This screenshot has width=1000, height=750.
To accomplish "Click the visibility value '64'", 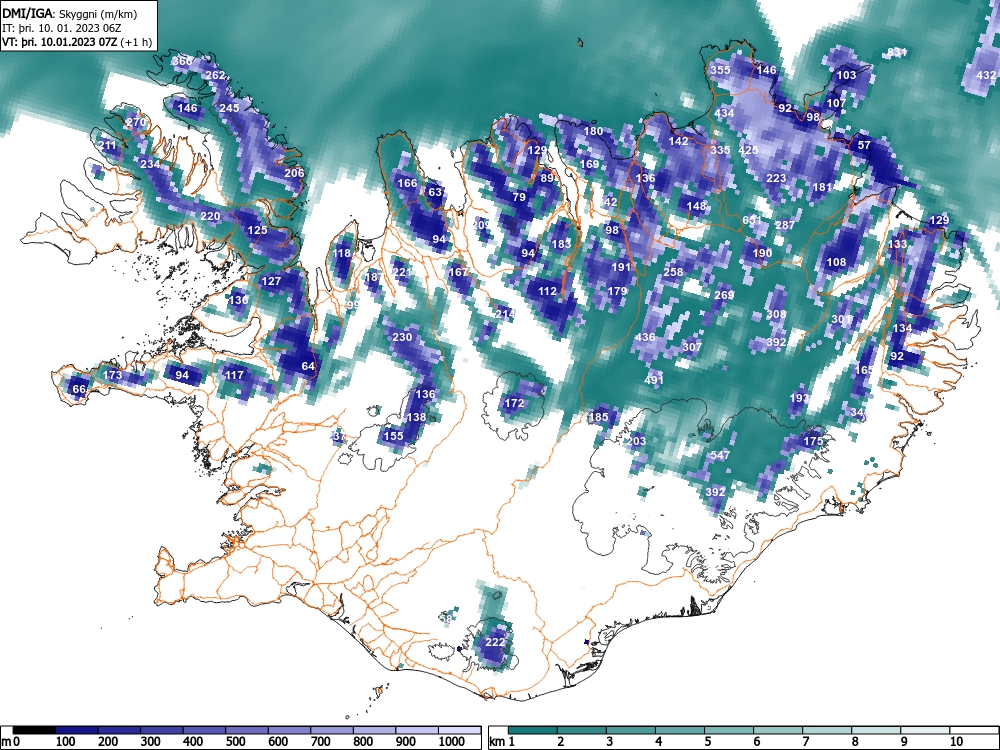I will click(308, 366).
